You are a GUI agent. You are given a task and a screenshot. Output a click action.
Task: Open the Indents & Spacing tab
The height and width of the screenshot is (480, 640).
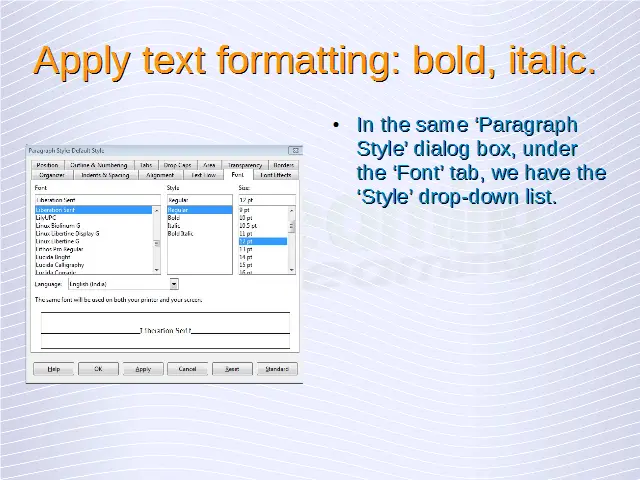click(105, 175)
